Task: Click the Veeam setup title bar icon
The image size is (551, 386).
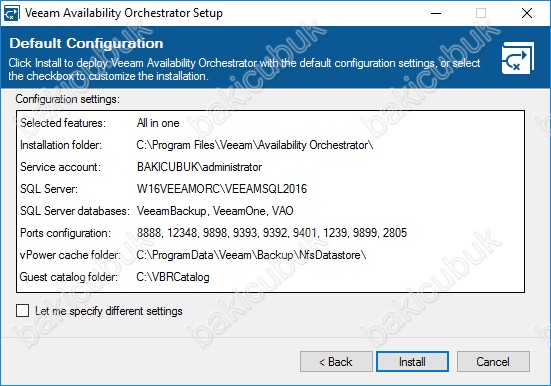Action: [x=11, y=13]
